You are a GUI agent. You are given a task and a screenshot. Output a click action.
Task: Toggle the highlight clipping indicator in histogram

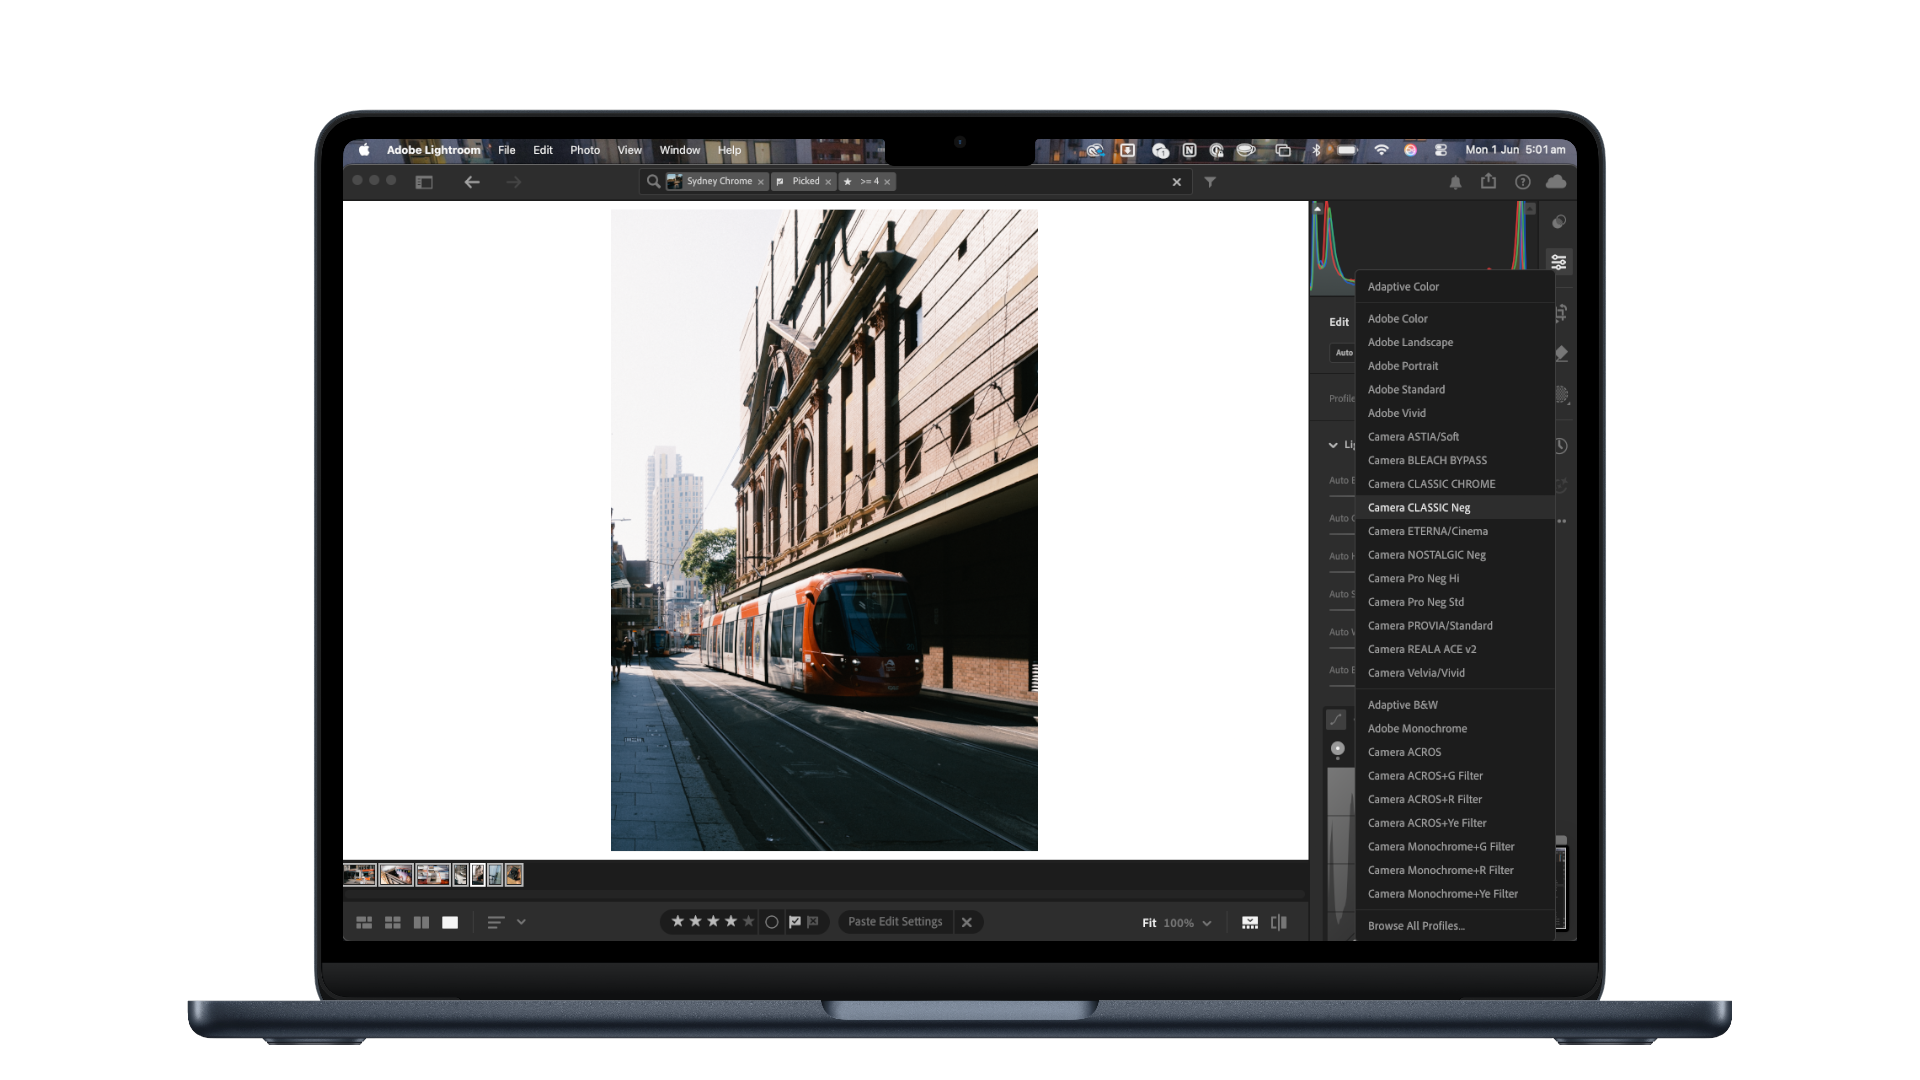1529,207
